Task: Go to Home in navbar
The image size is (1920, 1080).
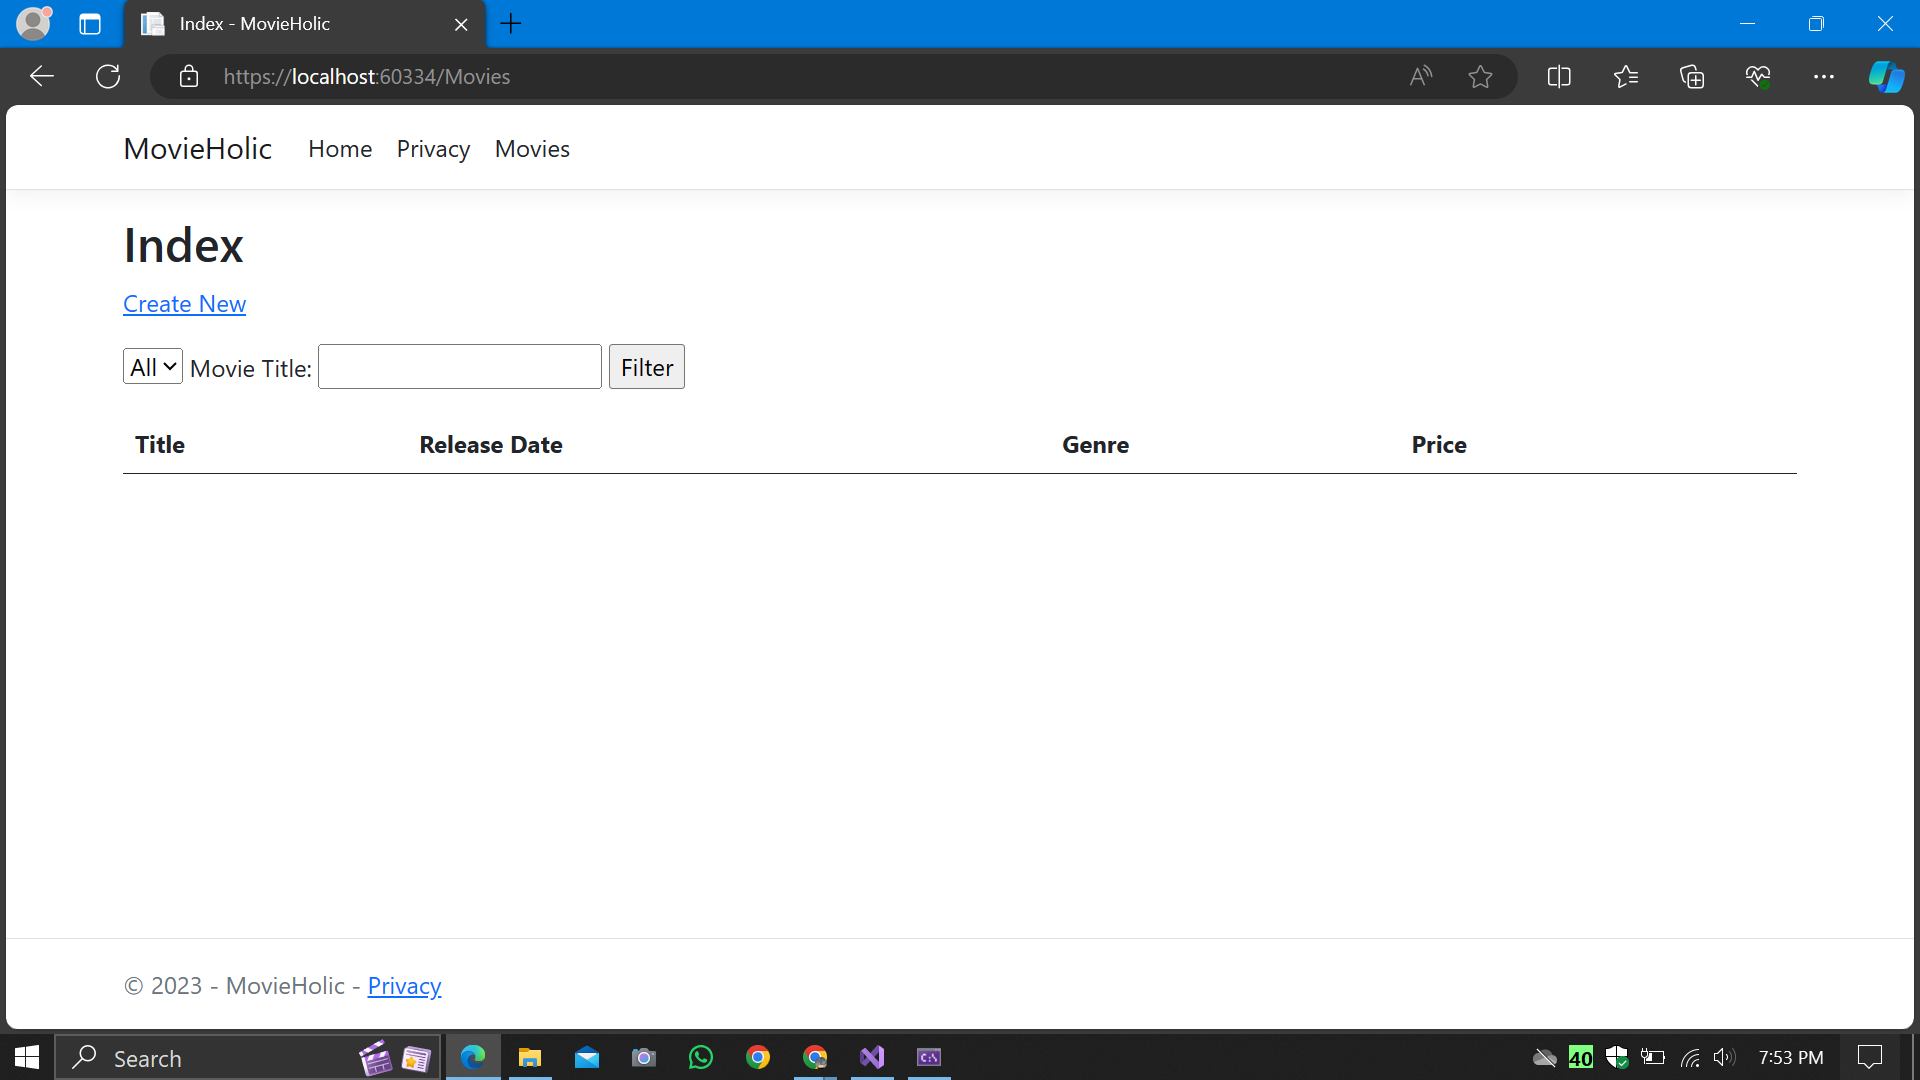Action: point(340,149)
